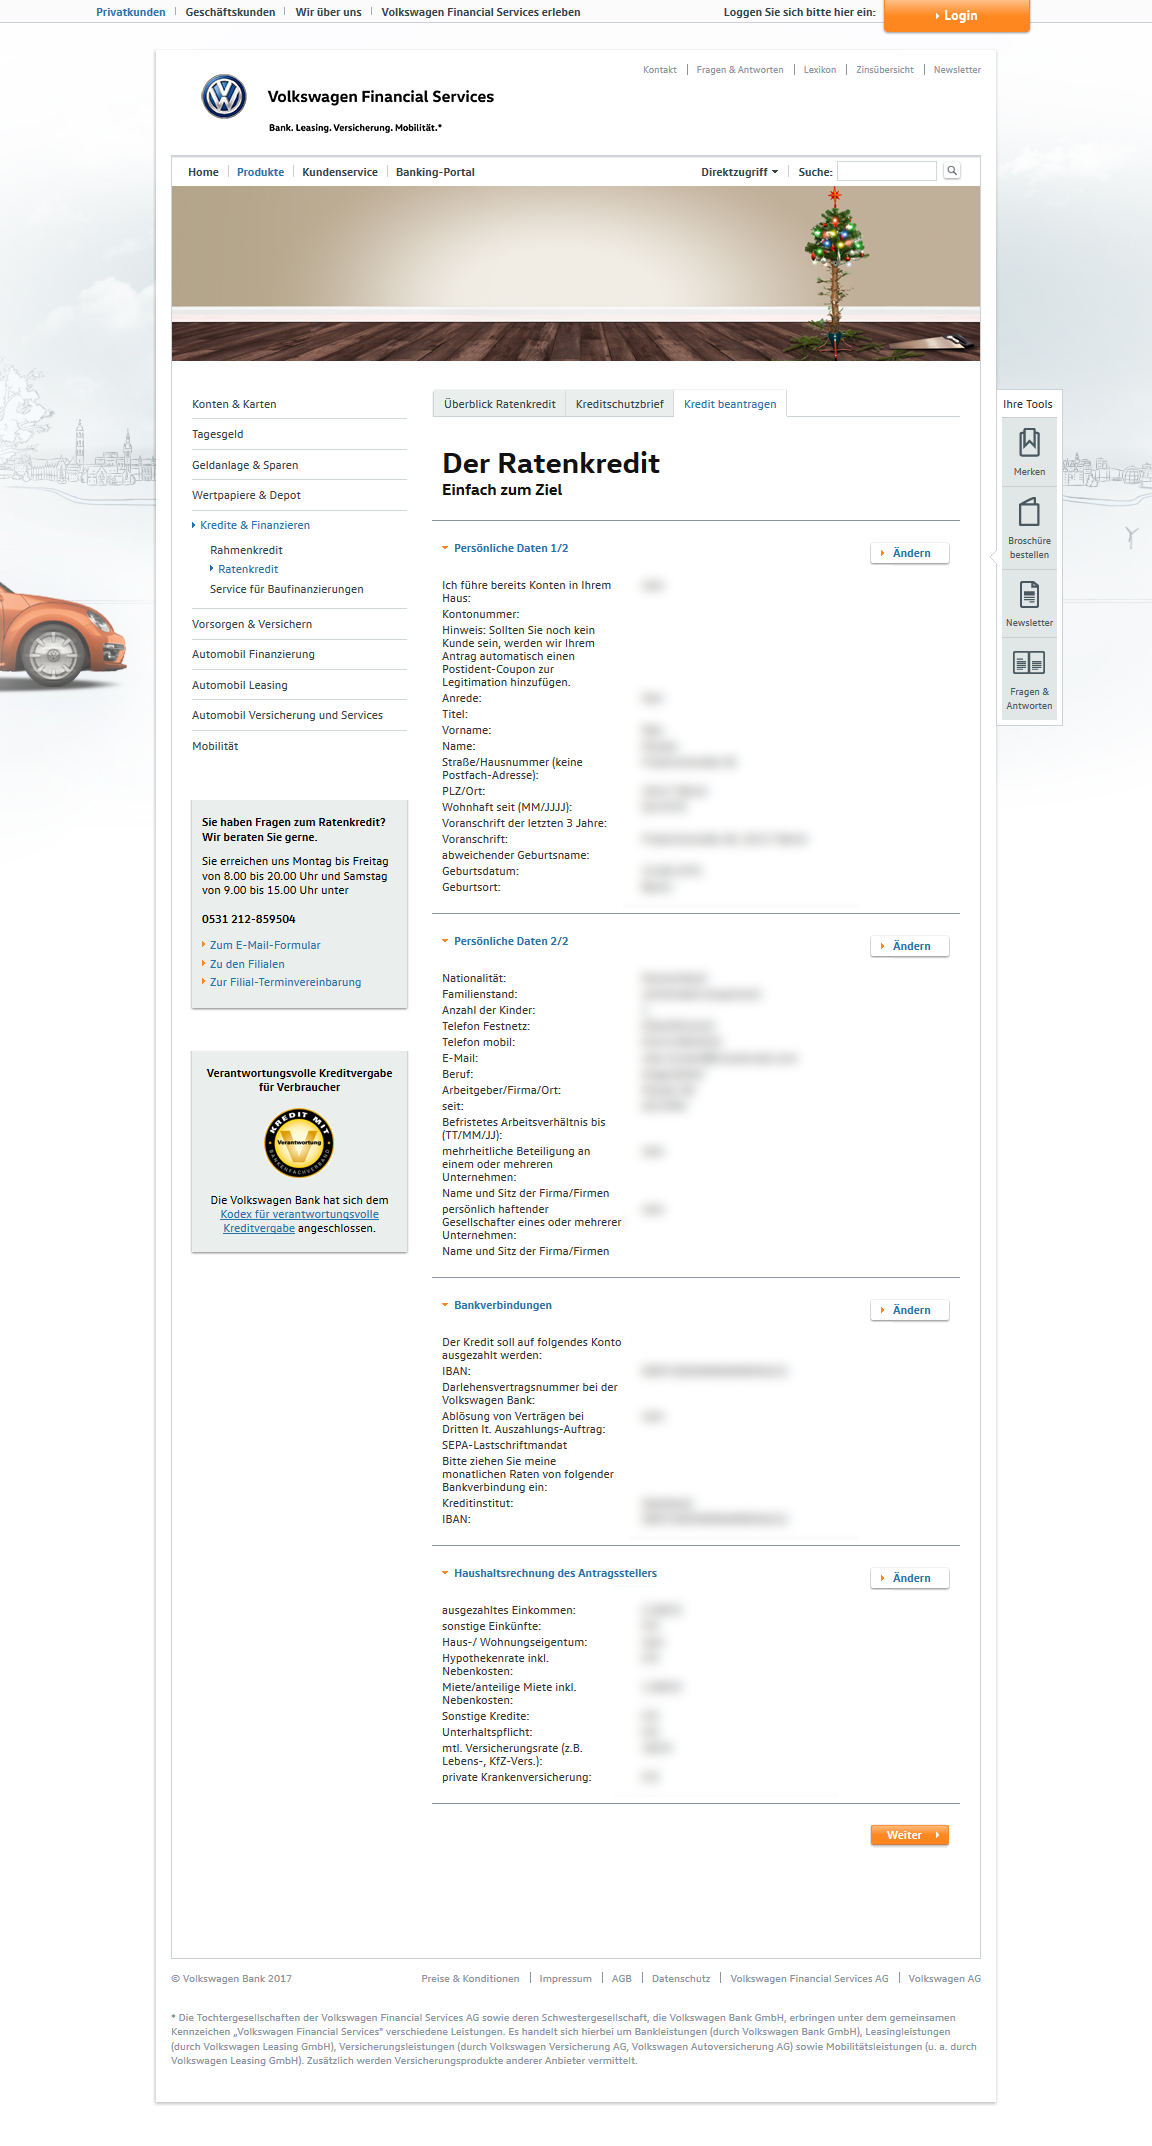Open Wir über uns link

328,12
